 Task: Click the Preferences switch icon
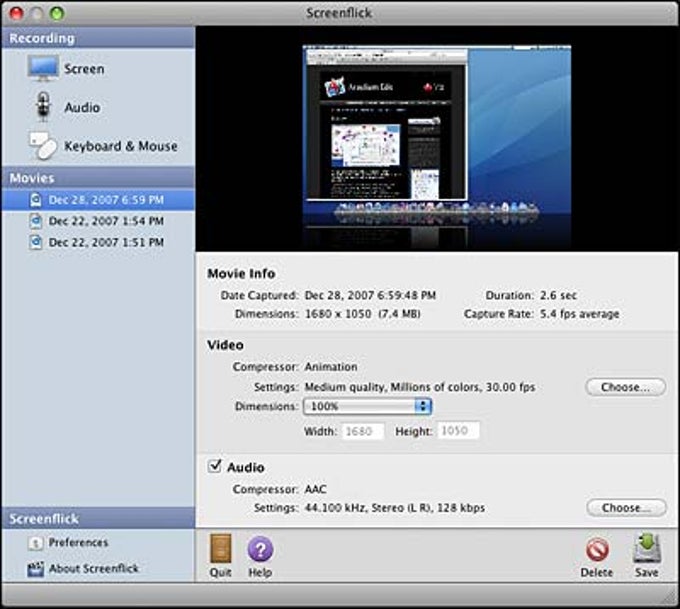point(36,543)
